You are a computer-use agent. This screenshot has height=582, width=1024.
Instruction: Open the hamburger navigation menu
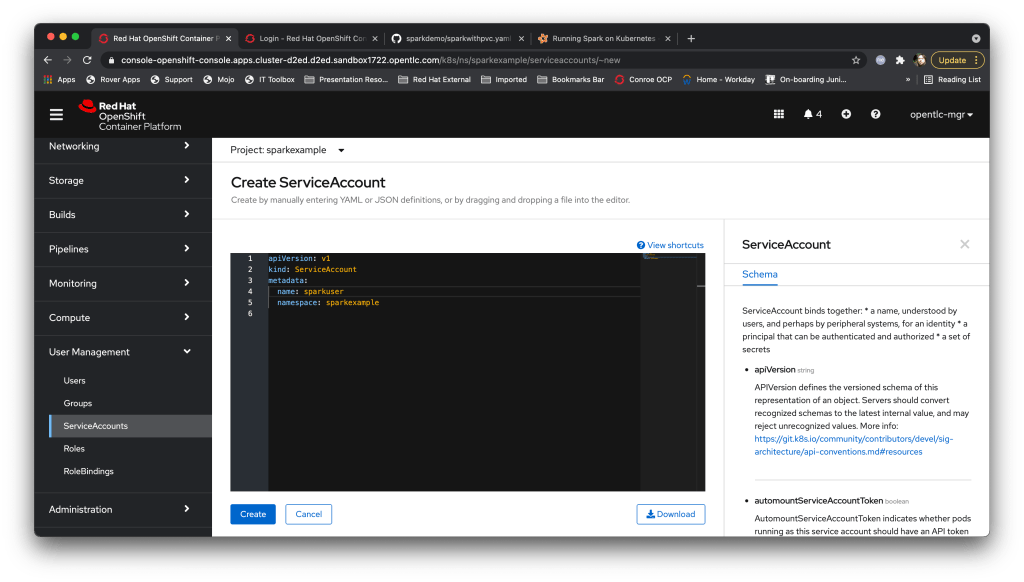coord(56,114)
